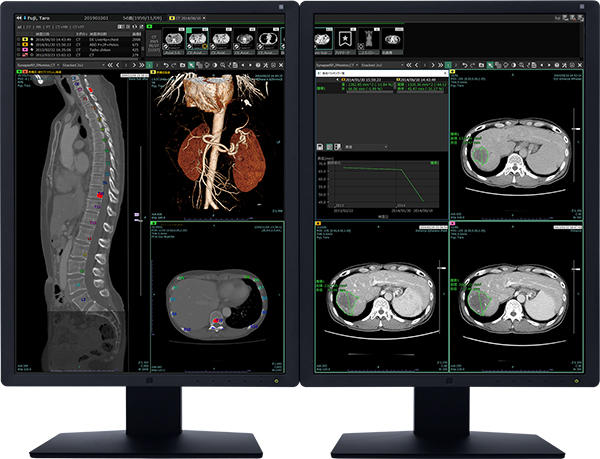Select magnifier zoom tool in left monitor toolbar

coord(222,65)
